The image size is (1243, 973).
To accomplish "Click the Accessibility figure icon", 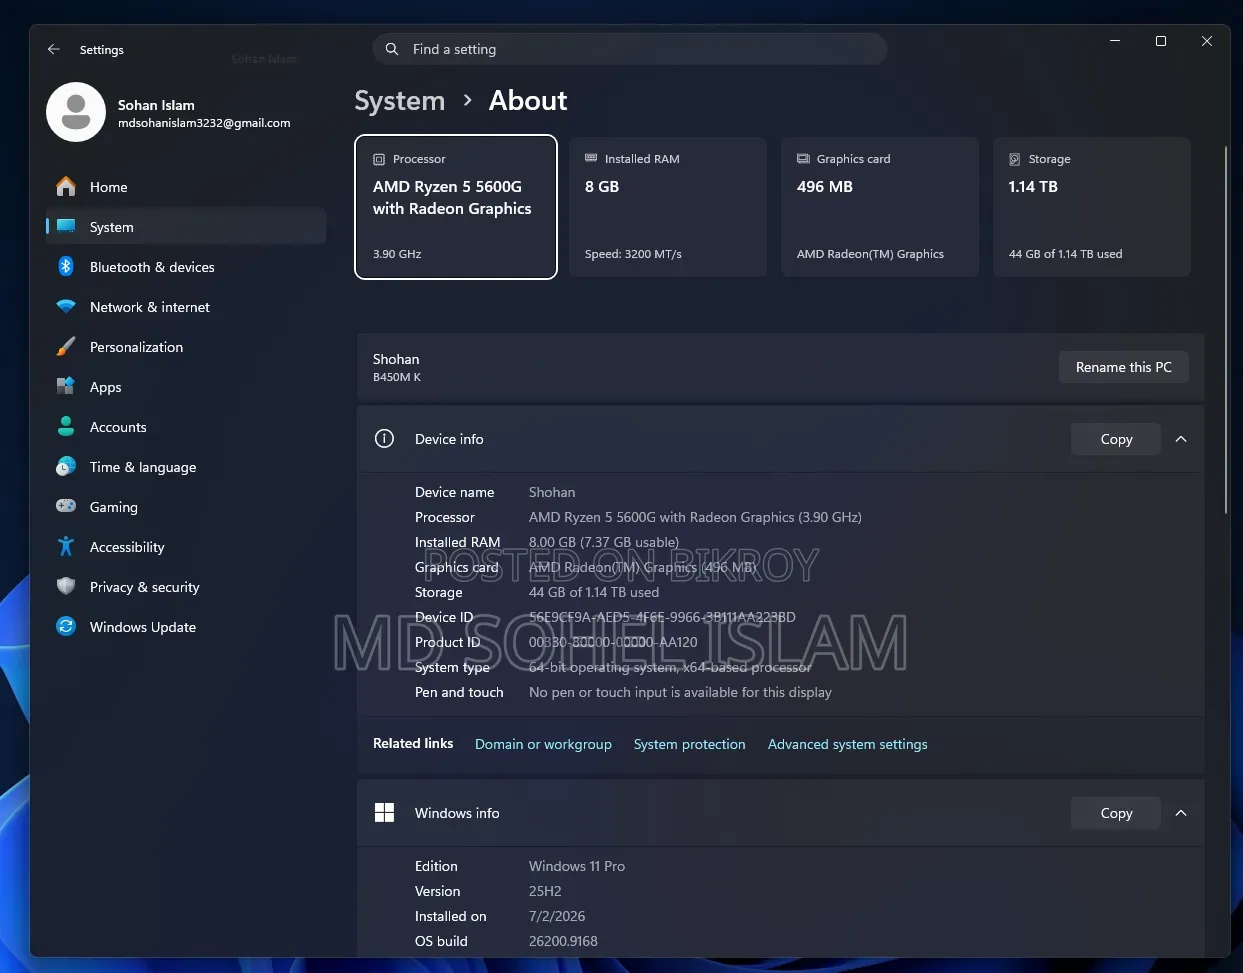I will 66,547.
